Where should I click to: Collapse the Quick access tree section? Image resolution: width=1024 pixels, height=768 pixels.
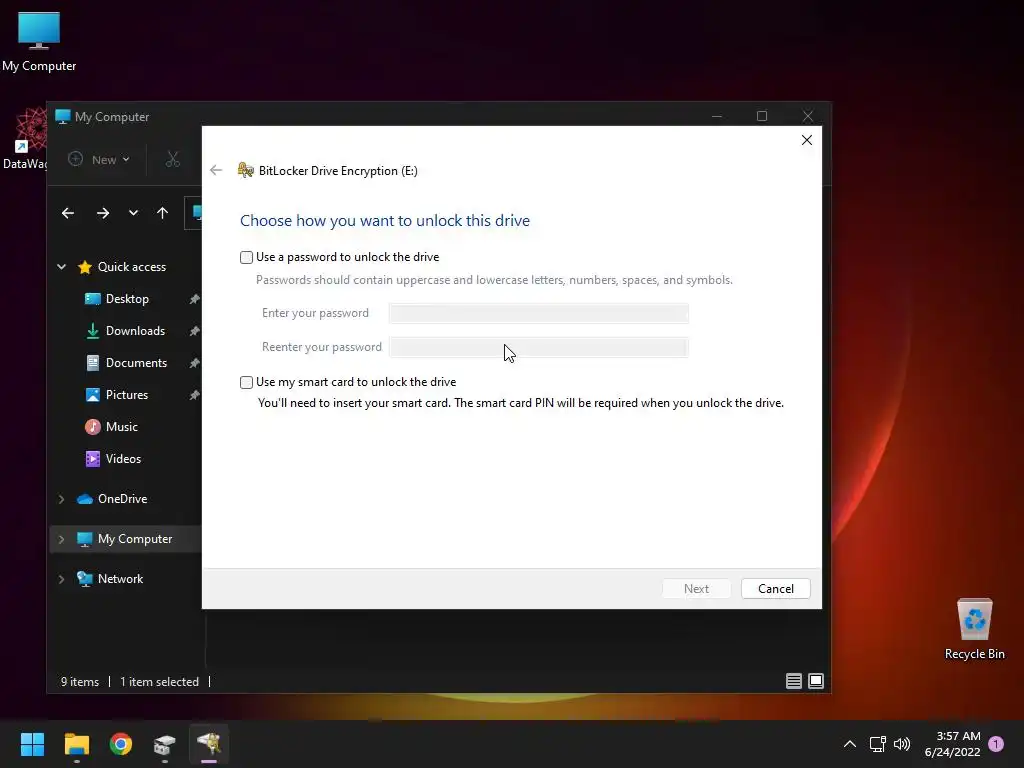[61, 266]
